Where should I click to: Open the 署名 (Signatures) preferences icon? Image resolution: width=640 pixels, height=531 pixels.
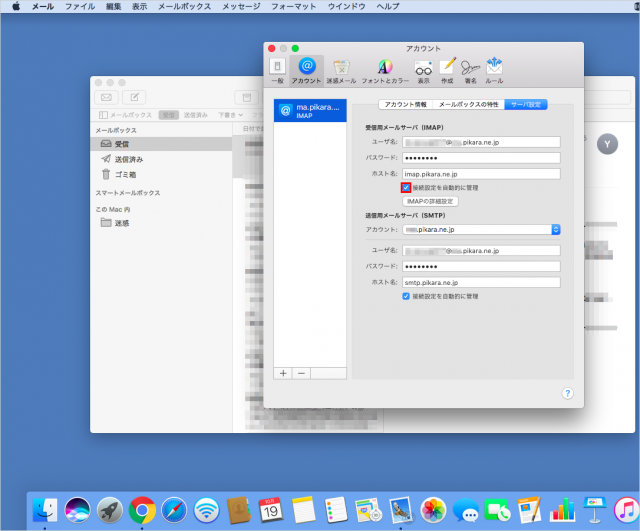[x=470, y=69]
